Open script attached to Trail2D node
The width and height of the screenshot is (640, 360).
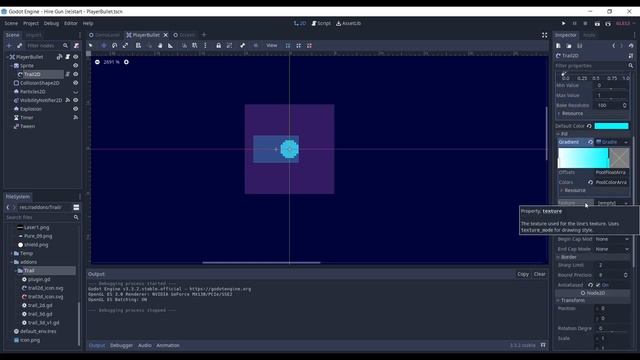coord(68,74)
